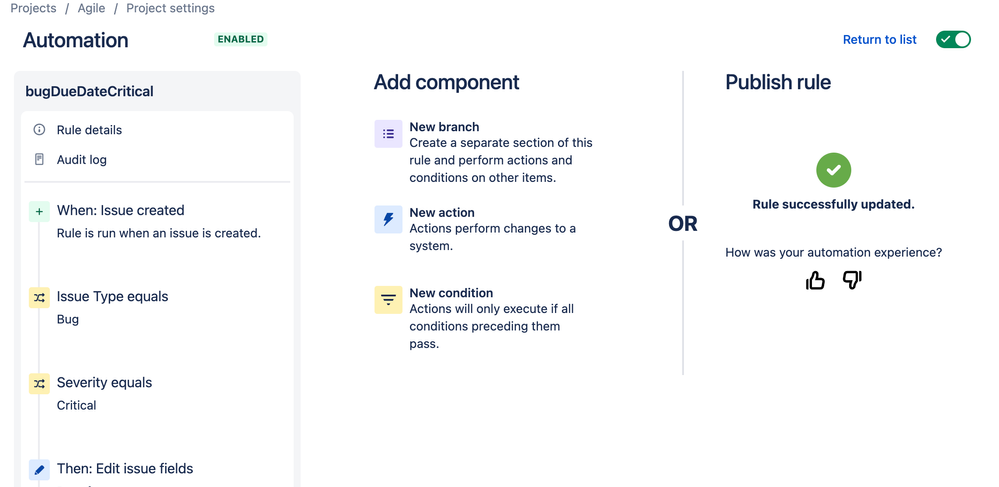The width and height of the screenshot is (999, 487).
Task: Navigate to Project settings breadcrumb
Action: click(x=170, y=8)
